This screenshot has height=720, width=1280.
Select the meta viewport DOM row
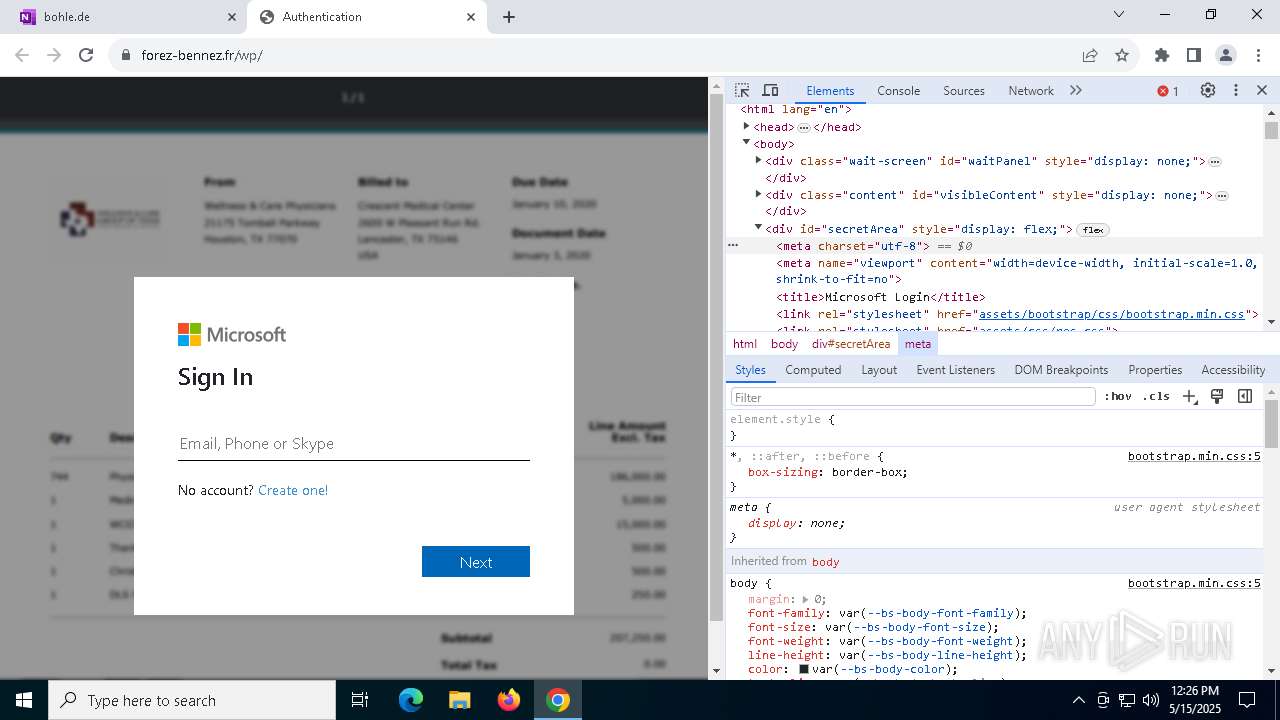pos(1016,271)
